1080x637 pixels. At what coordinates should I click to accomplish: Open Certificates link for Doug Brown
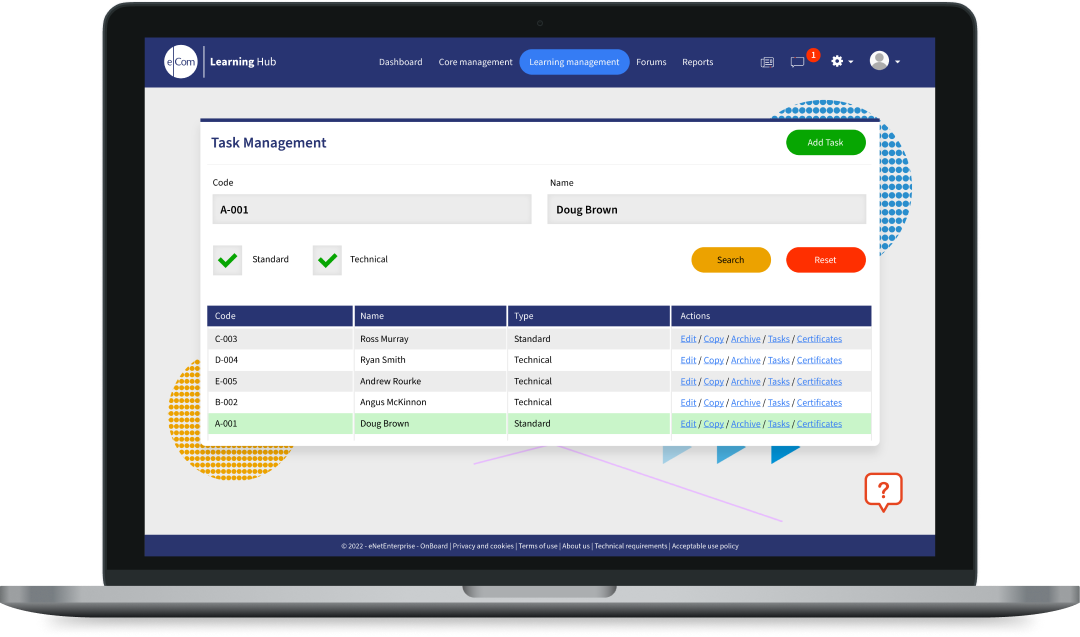tap(819, 423)
